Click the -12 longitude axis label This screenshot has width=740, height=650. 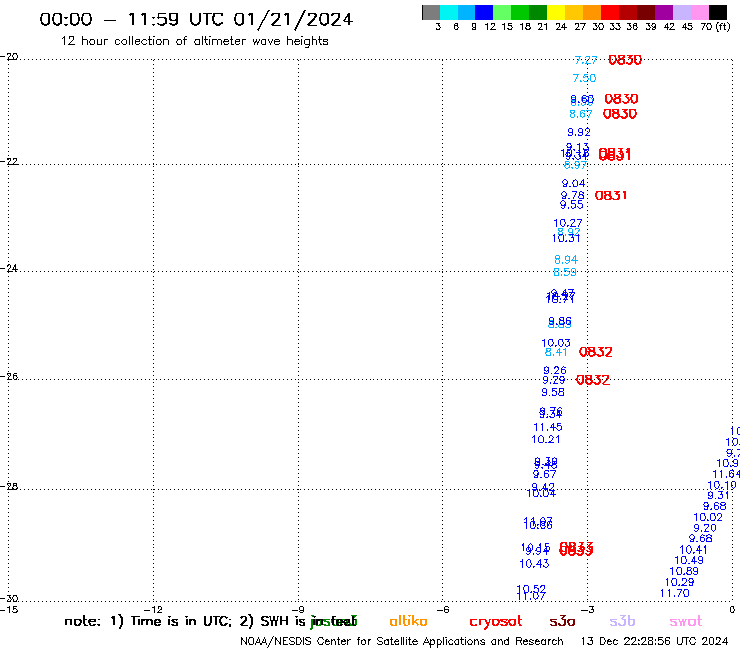(x=154, y=610)
